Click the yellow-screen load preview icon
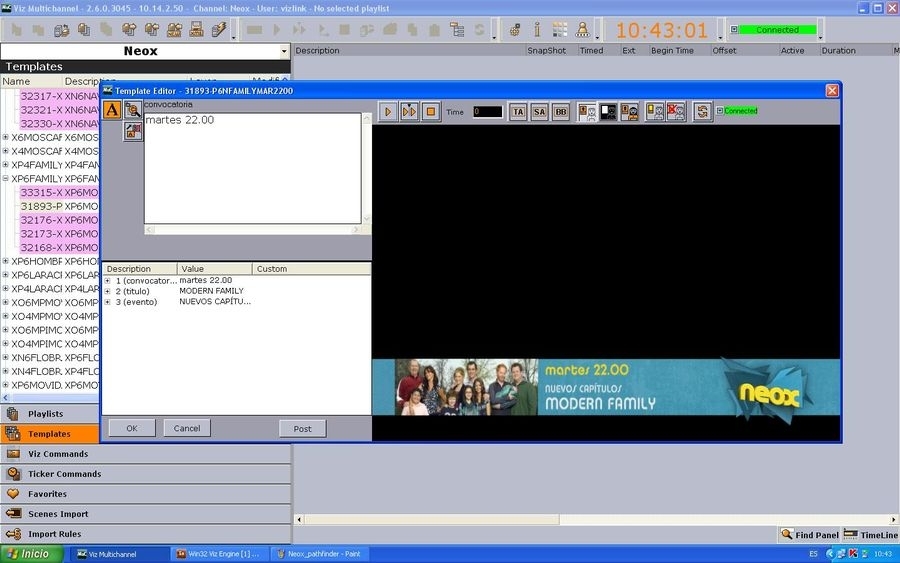Viewport: 900px width, 563px height. pyautogui.click(x=655, y=111)
